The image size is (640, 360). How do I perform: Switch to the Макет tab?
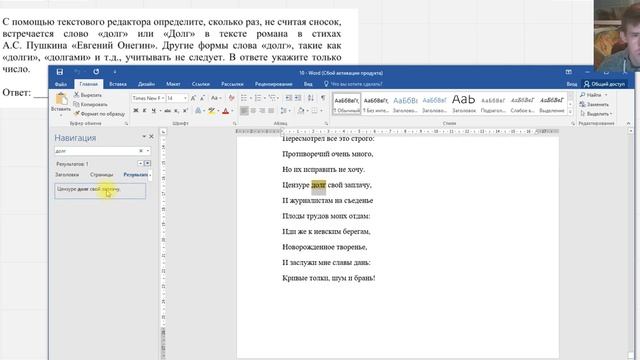coord(173,84)
